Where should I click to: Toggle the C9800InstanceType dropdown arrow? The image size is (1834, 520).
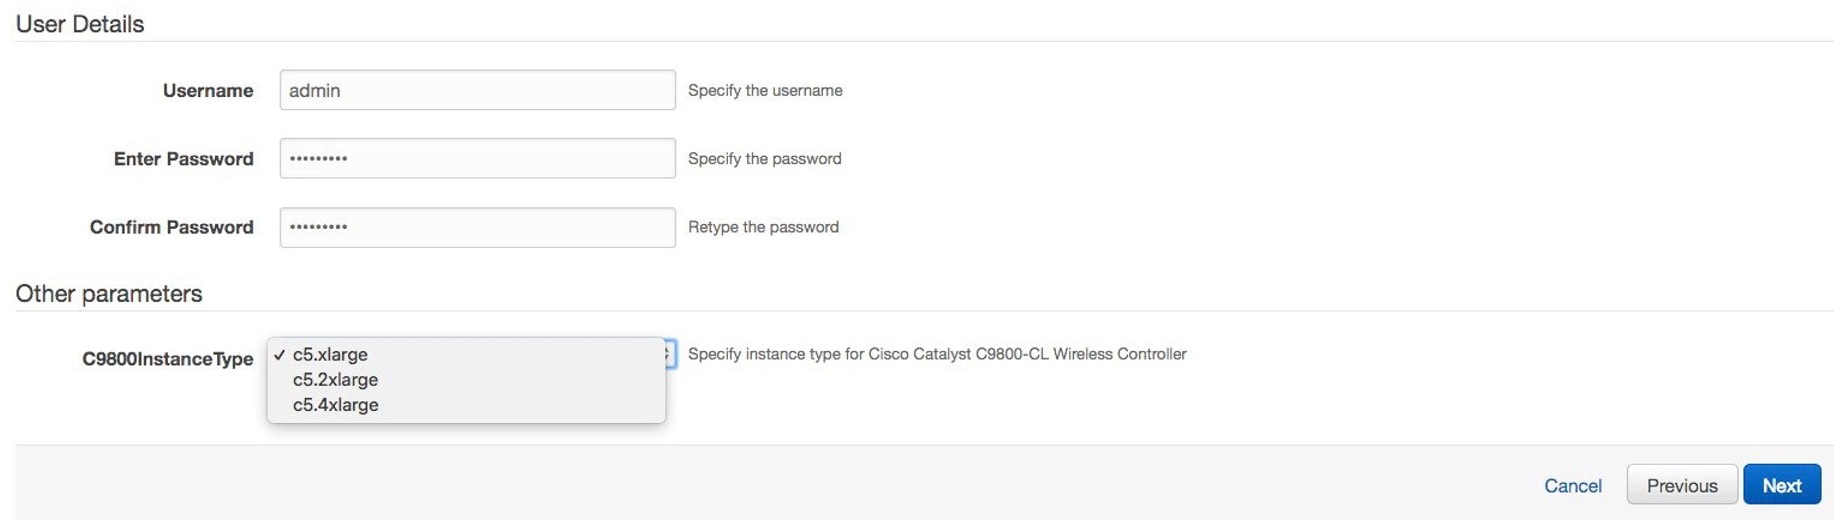[668, 354]
